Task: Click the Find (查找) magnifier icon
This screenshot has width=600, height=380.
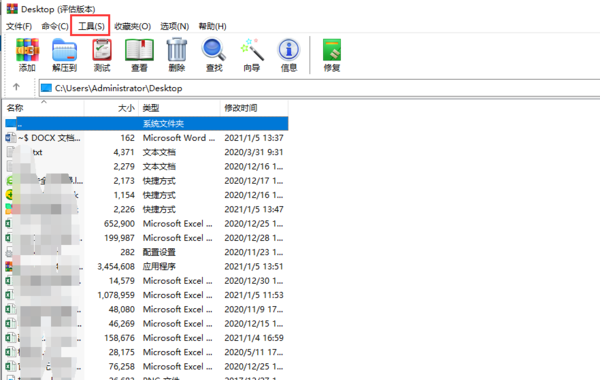Action: pyautogui.click(x=214, y=50)
